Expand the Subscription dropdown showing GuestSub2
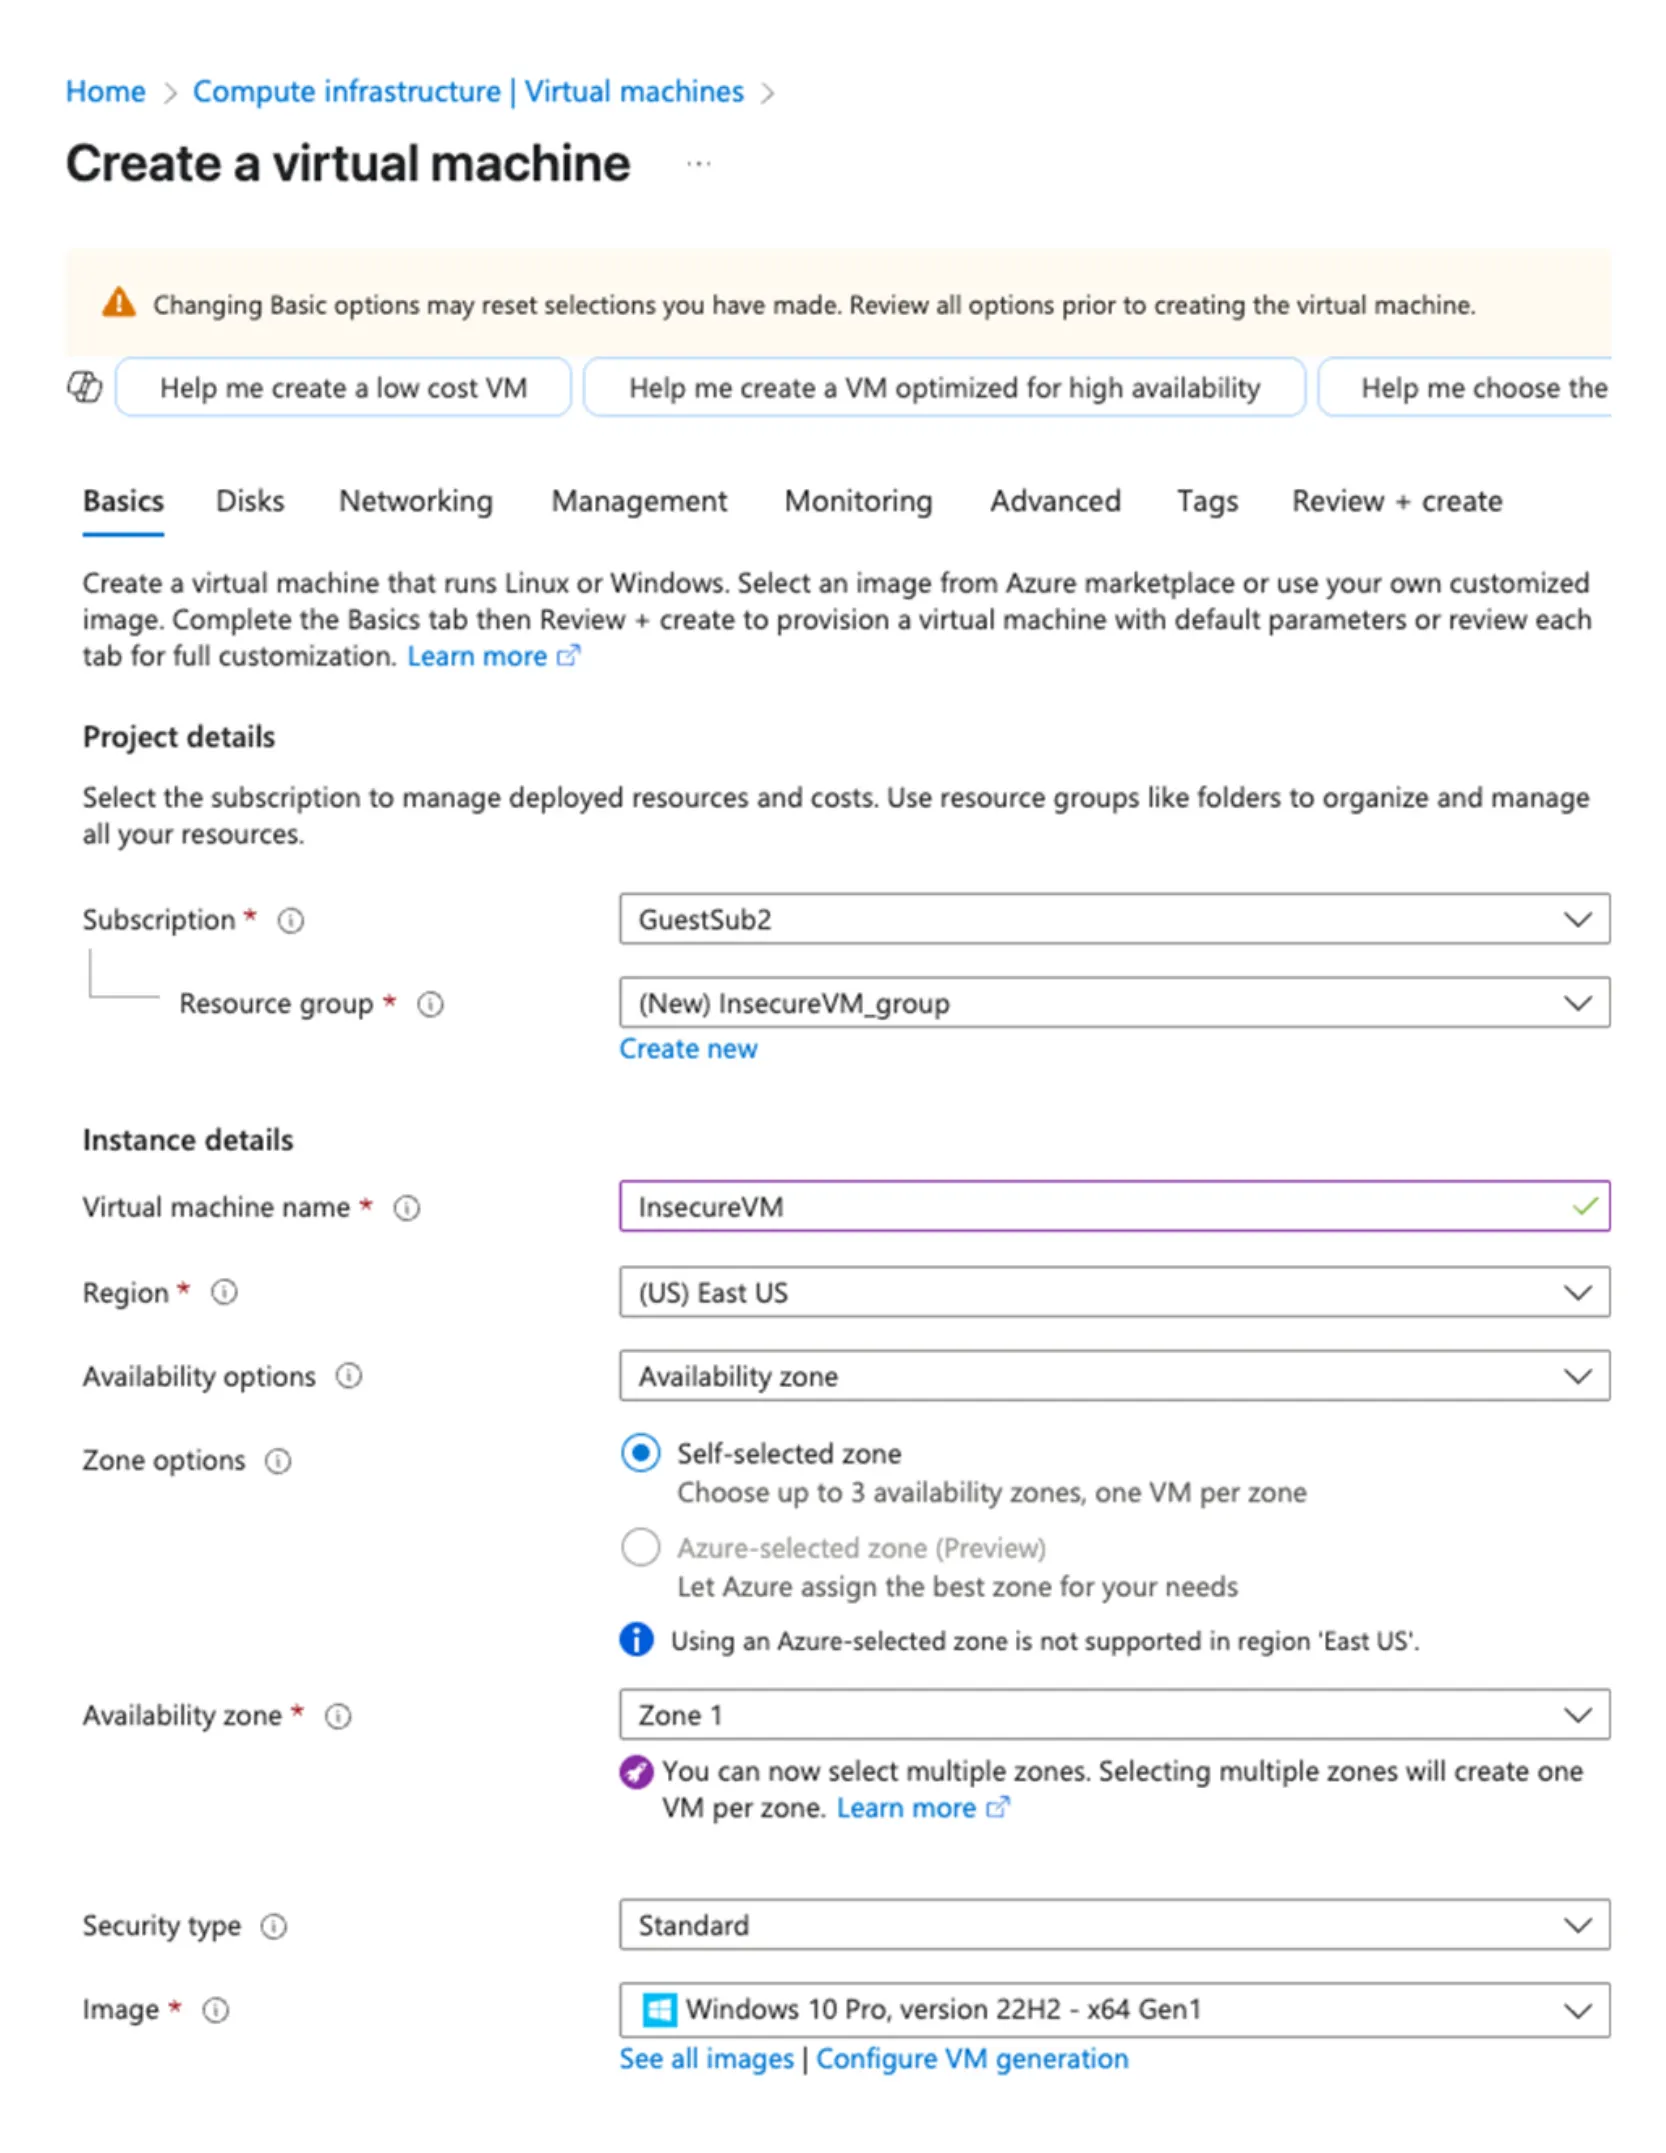 (x=1114, y=919)
